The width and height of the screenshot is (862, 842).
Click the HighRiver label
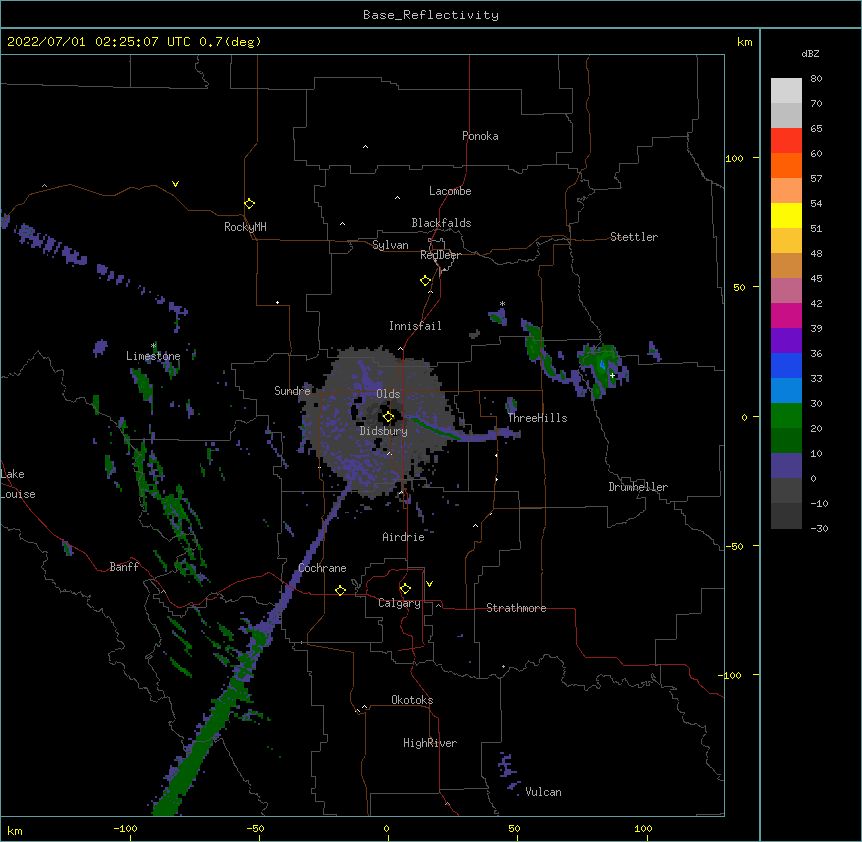point(430,743)
